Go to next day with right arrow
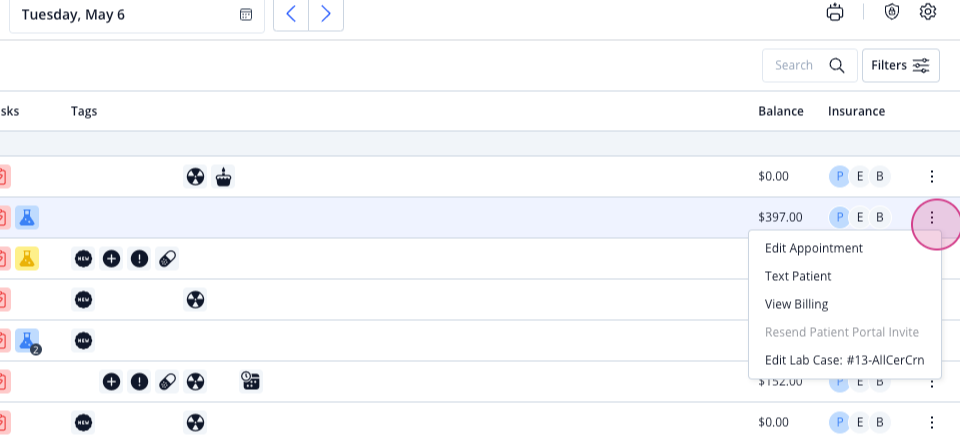Image resolution: width=960 pixels, height=441 pixels. click(326, 14)
